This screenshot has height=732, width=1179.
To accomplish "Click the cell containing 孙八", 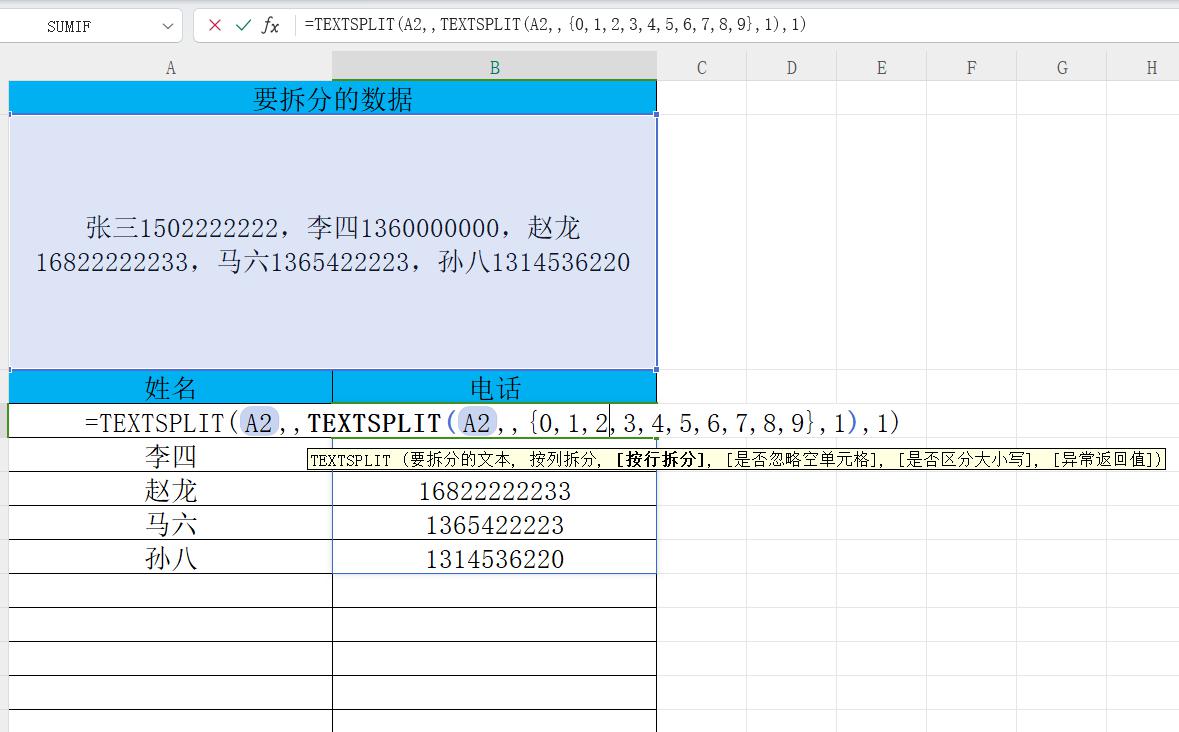I will tap(171, 557).
